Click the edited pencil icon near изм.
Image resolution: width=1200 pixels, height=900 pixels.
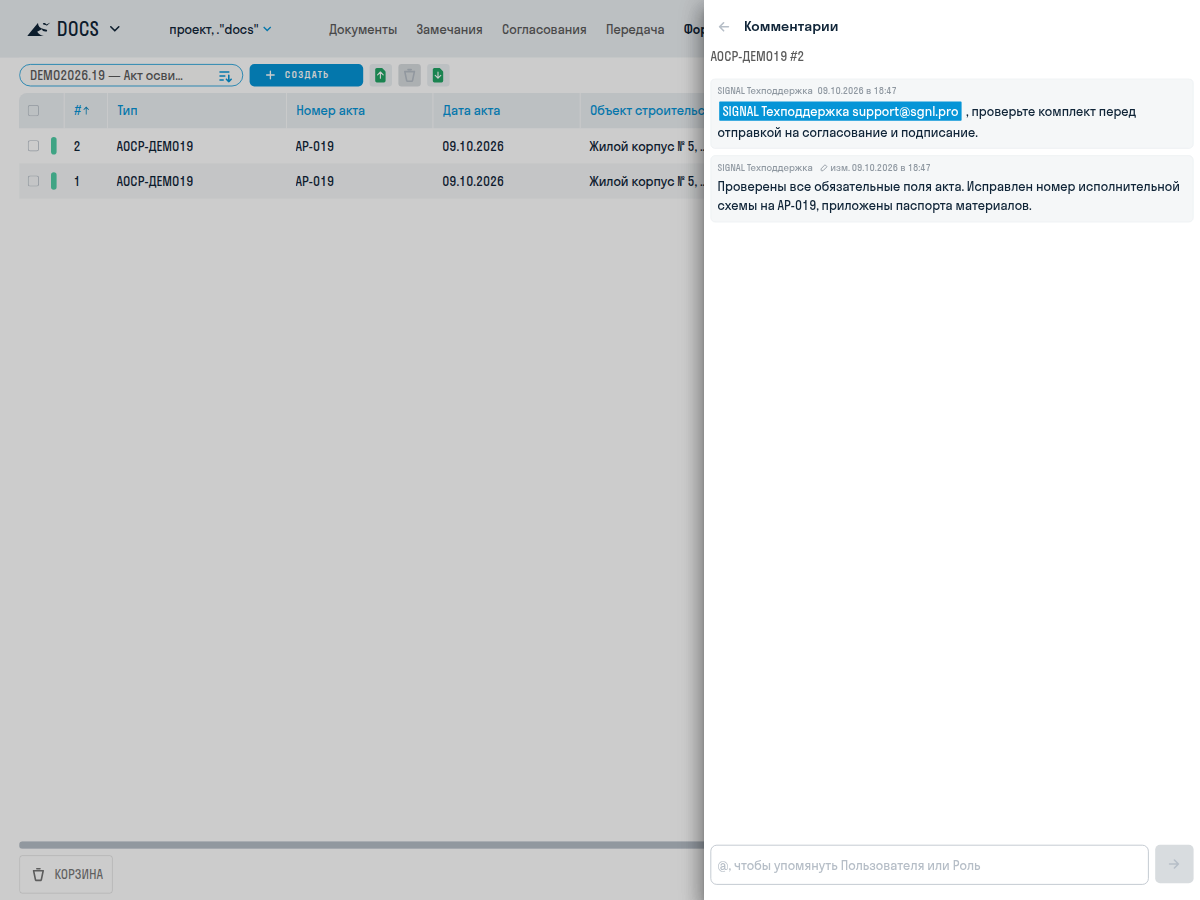tap(824, 168)
